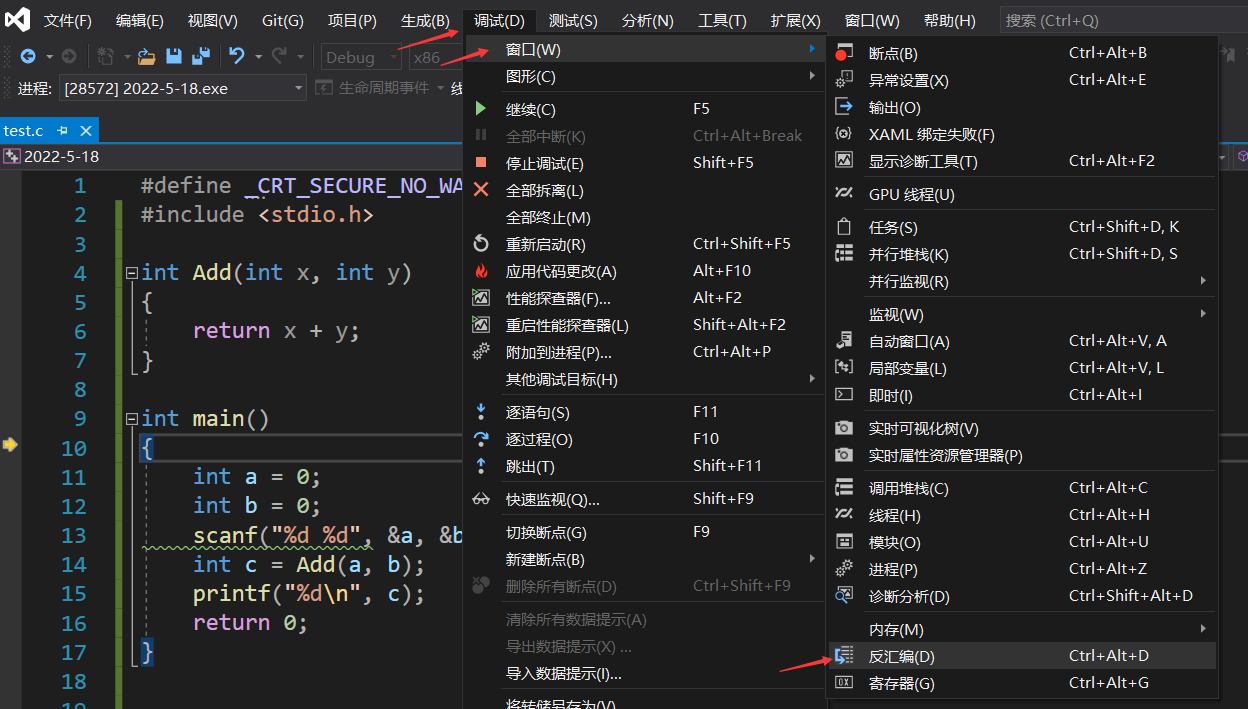Click the Save All toolbar icon

[200, 57]
